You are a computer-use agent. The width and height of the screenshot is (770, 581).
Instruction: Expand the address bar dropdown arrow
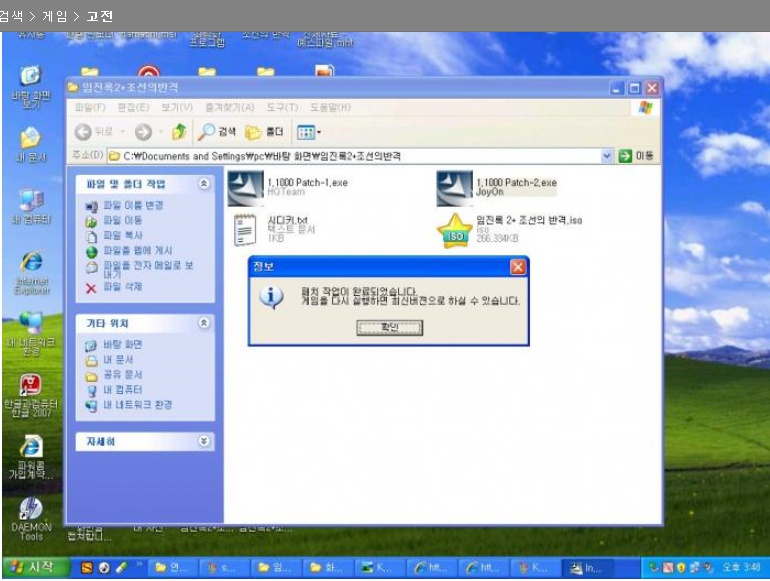coord(606,156)
